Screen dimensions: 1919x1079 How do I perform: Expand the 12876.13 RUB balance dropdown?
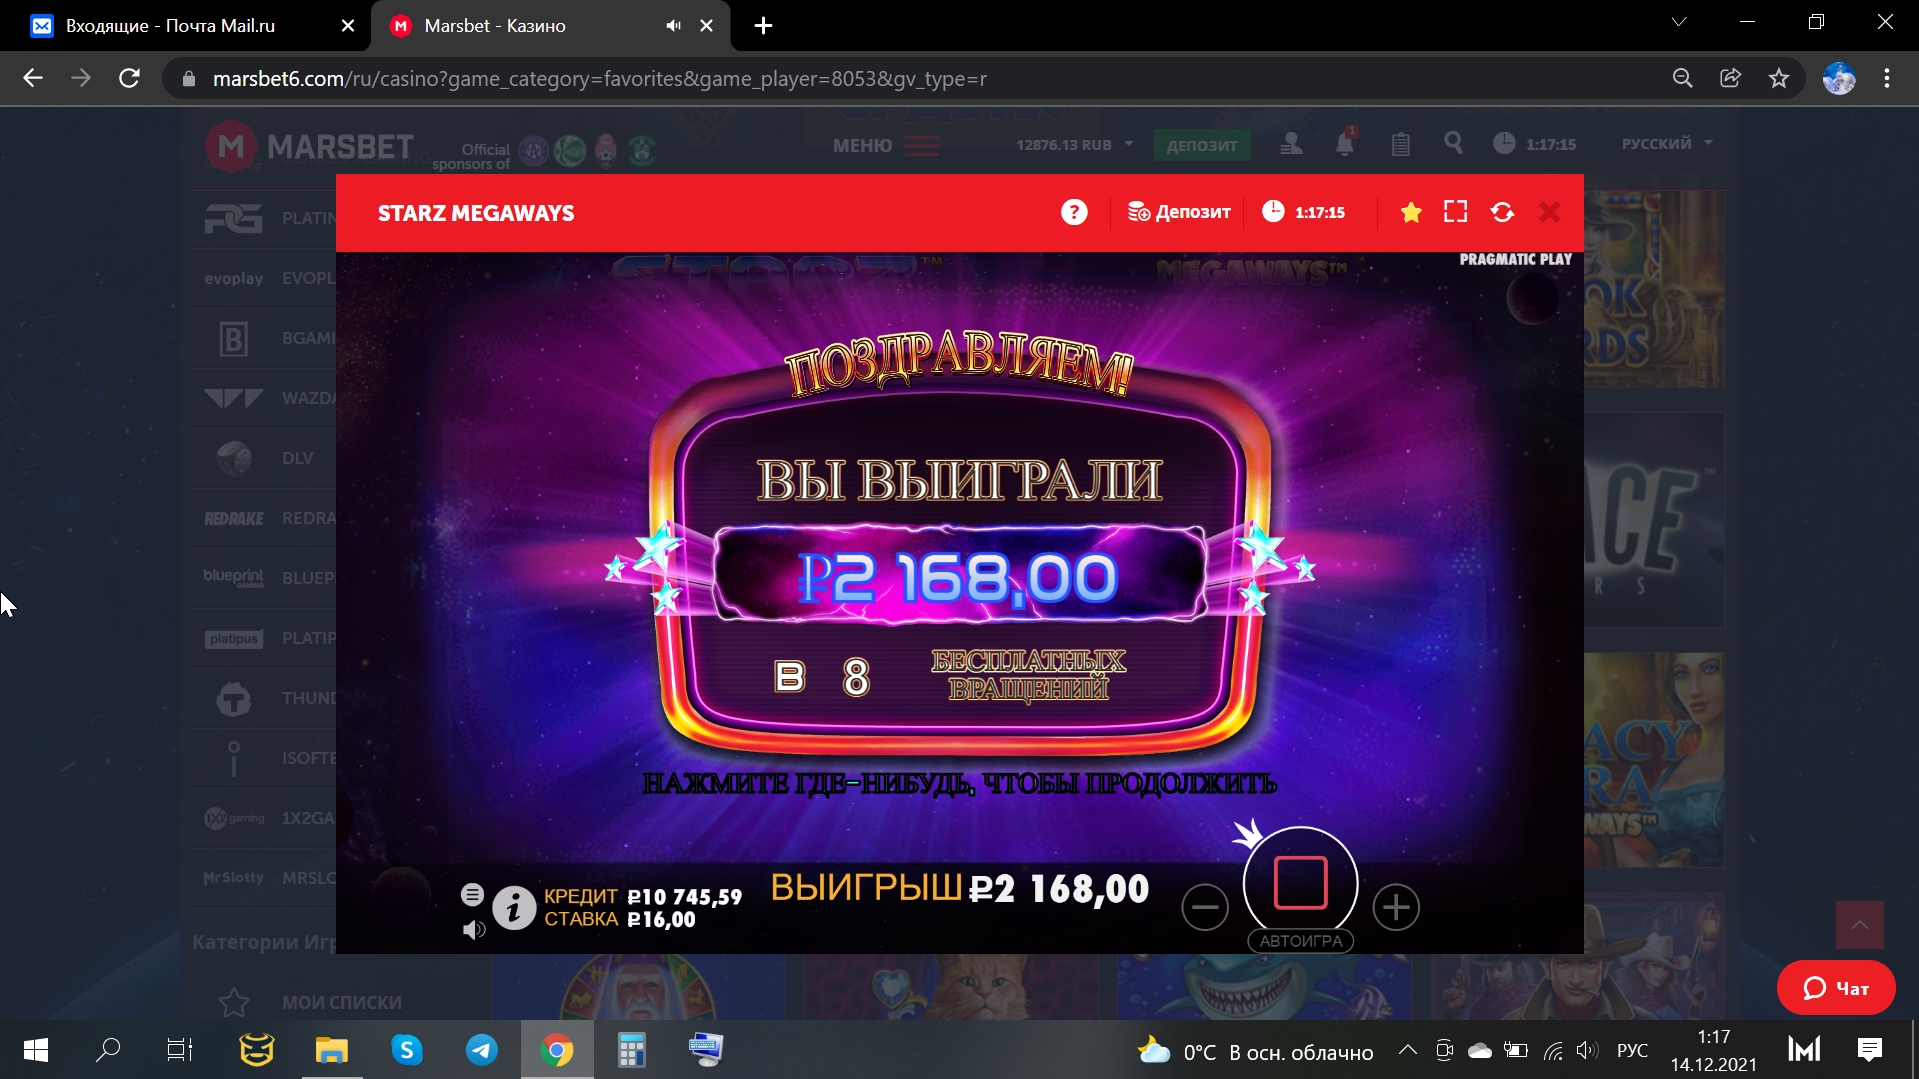pyautogui.click(x=1075, y=145)
